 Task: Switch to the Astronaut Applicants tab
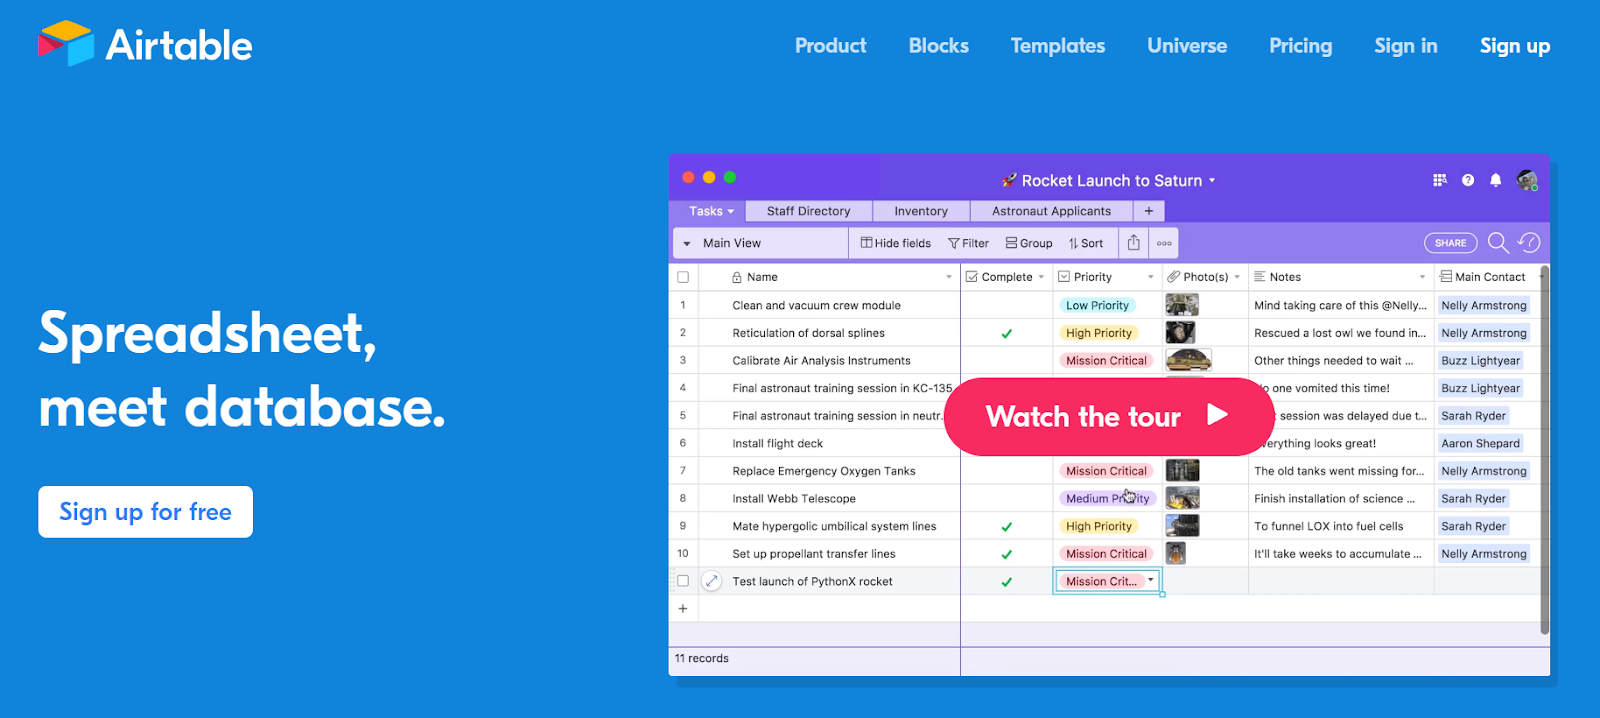1051,211
